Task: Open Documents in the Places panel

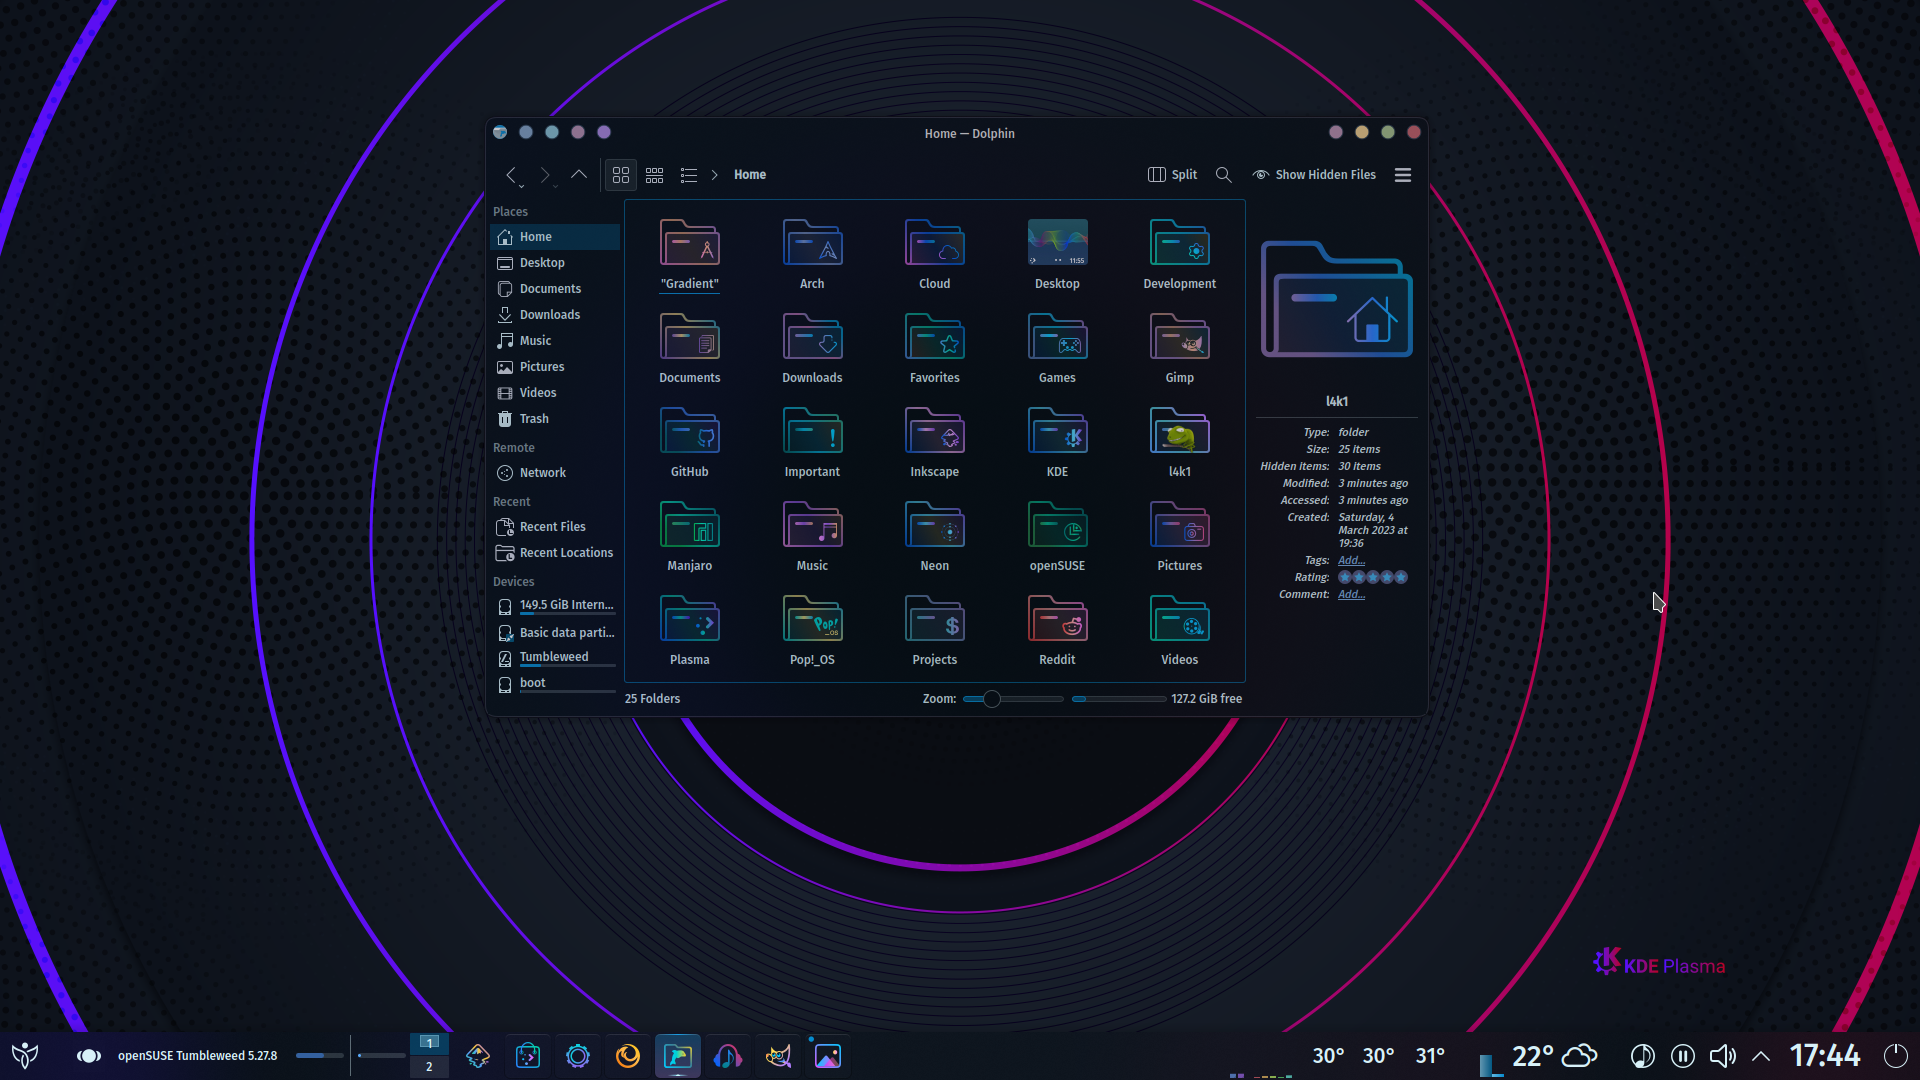Action: tap(555, 289)
